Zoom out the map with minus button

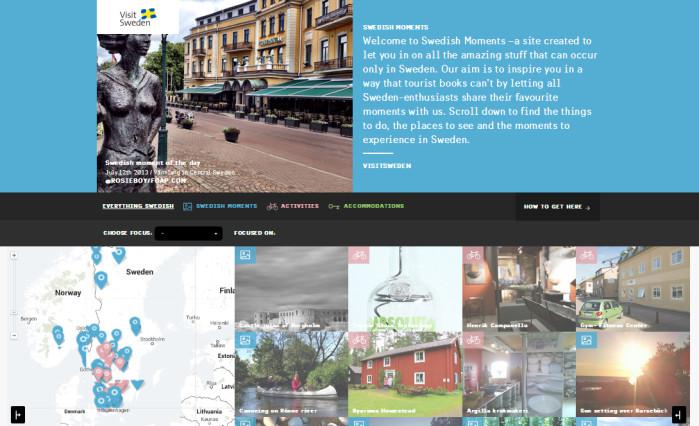pos(14,335)
